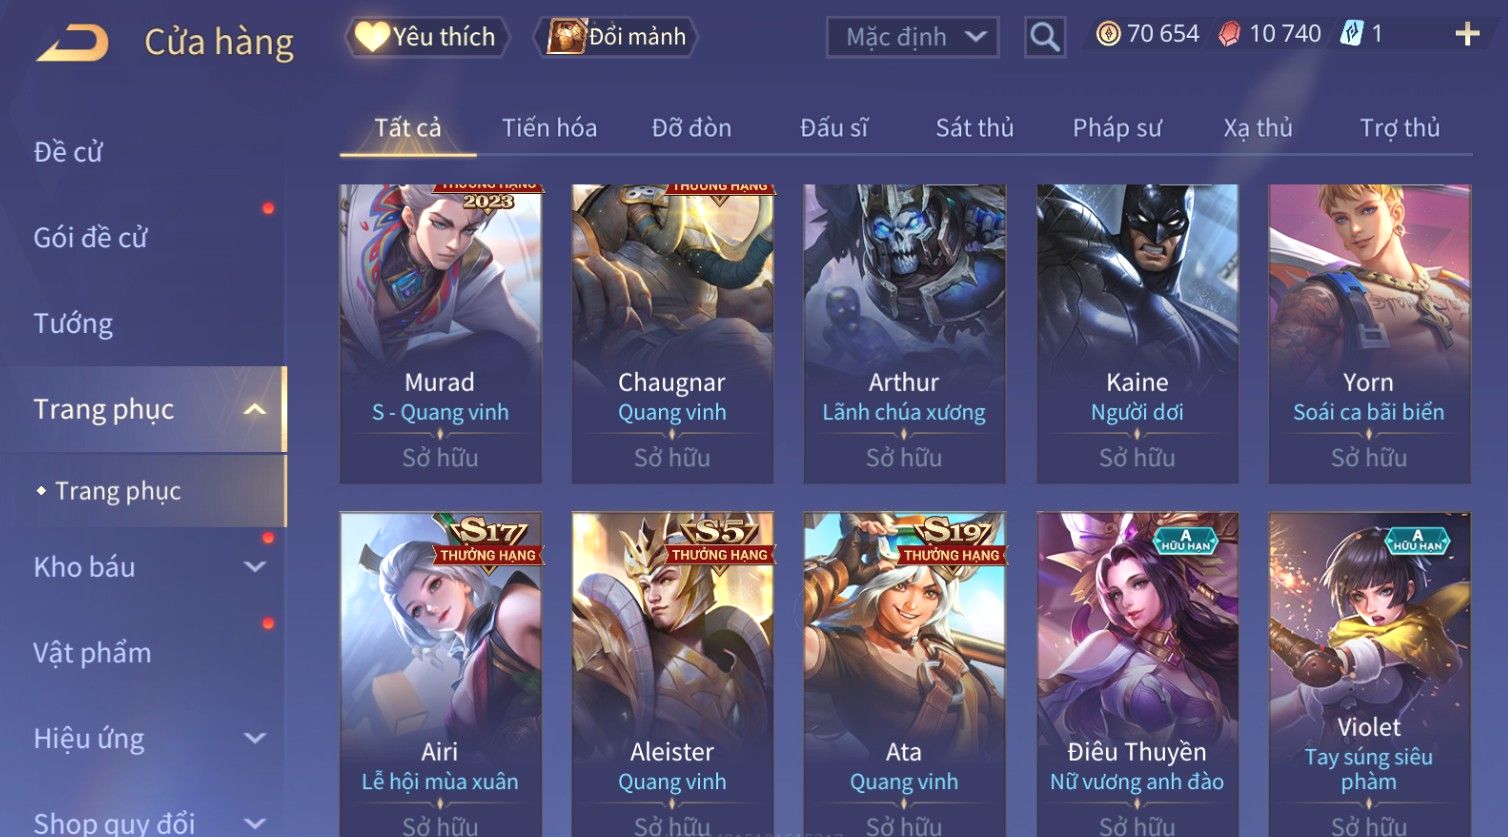This screenshot has height=837, width=1508.
Task: Open favorites with the heart icon
Action: coord(371,37)
